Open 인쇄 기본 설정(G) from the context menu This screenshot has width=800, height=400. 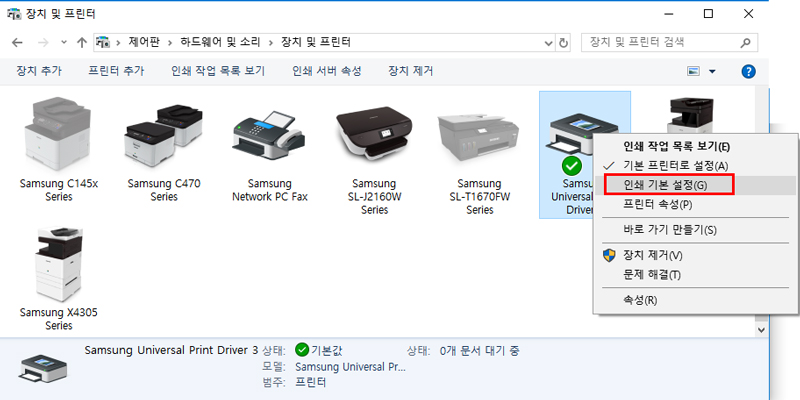point(665,185)
